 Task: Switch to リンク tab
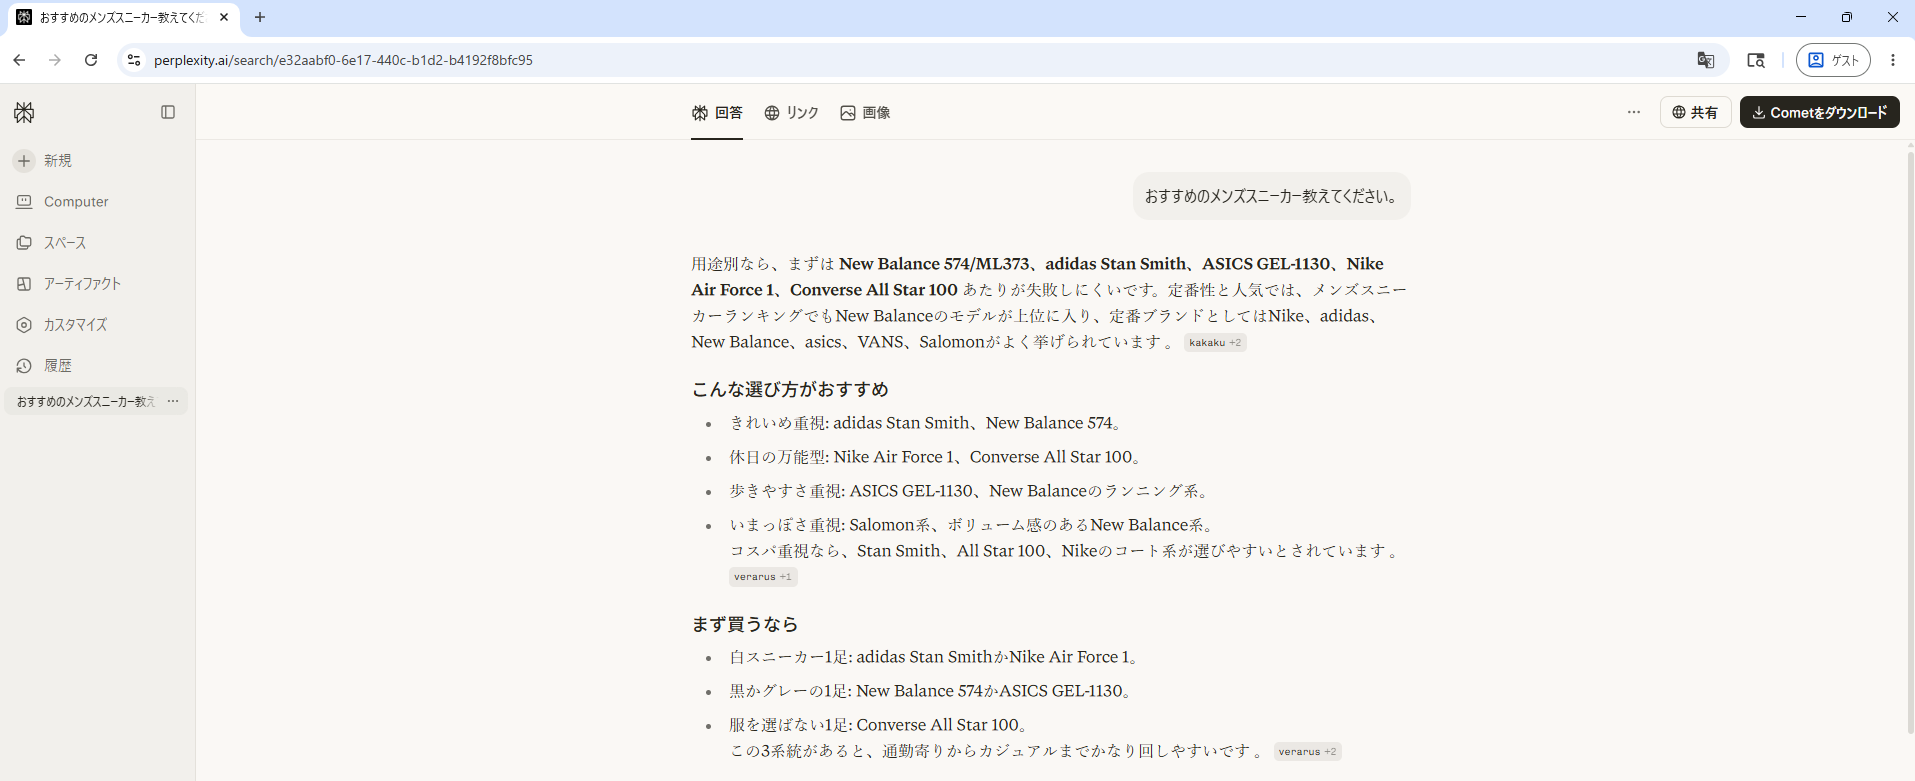pyautogui.click(x=791, y=113)
